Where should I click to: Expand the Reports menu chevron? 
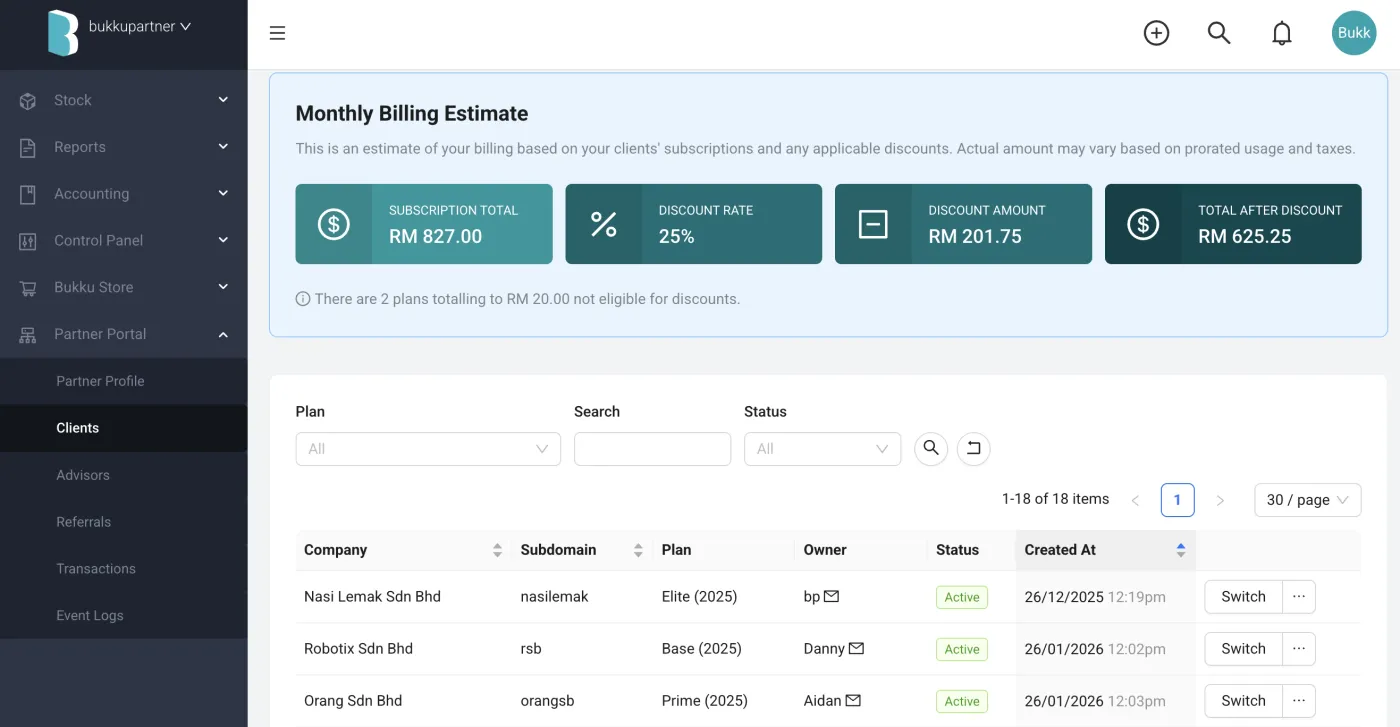click(223, 147)
